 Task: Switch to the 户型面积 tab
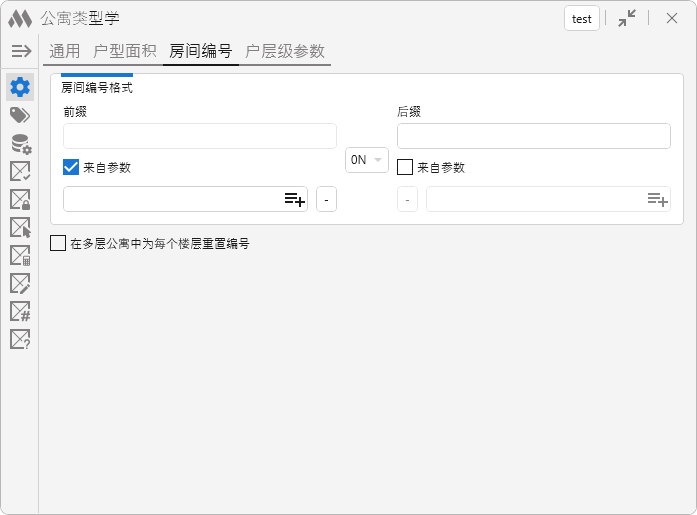(125, 51)
